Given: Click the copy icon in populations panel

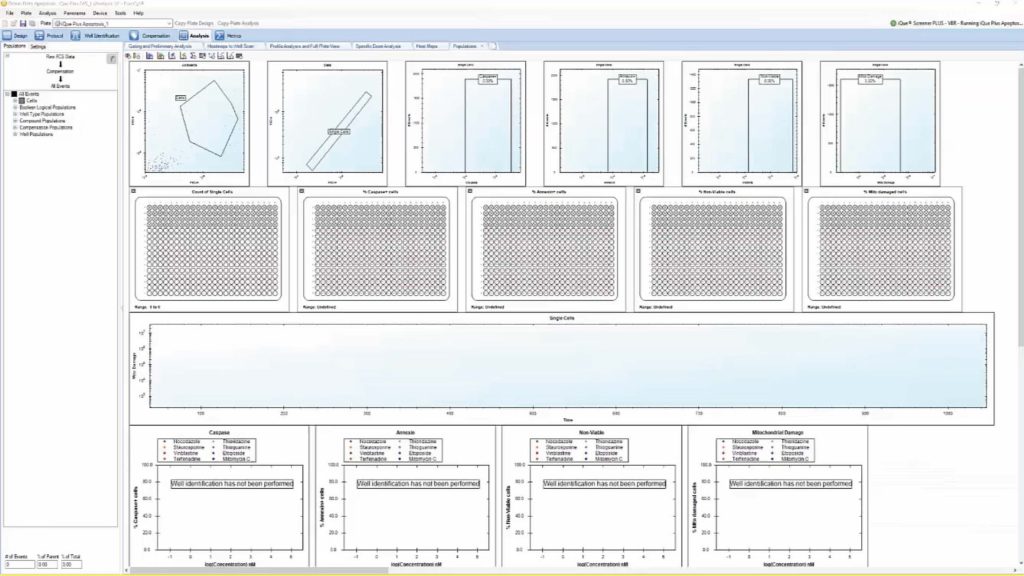Looking at the screenshot, I should tap(111, 60).
